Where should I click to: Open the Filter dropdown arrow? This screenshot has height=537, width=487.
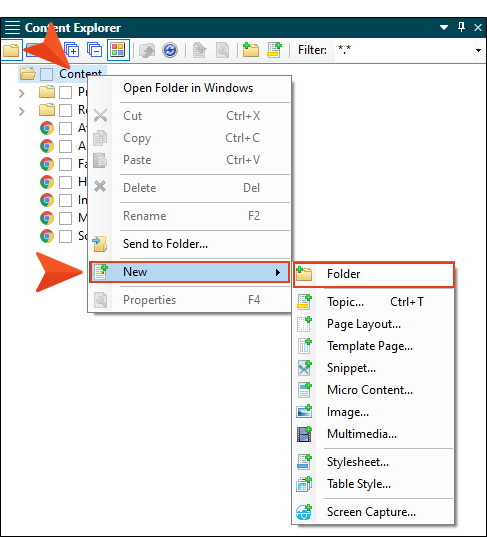(478, 50)
